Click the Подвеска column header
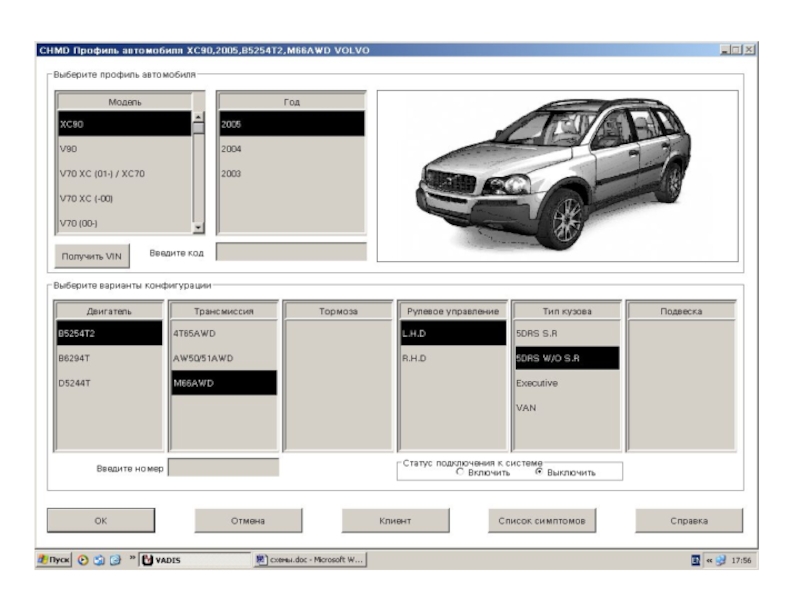800x600 pixels. [x=681, y=311]
